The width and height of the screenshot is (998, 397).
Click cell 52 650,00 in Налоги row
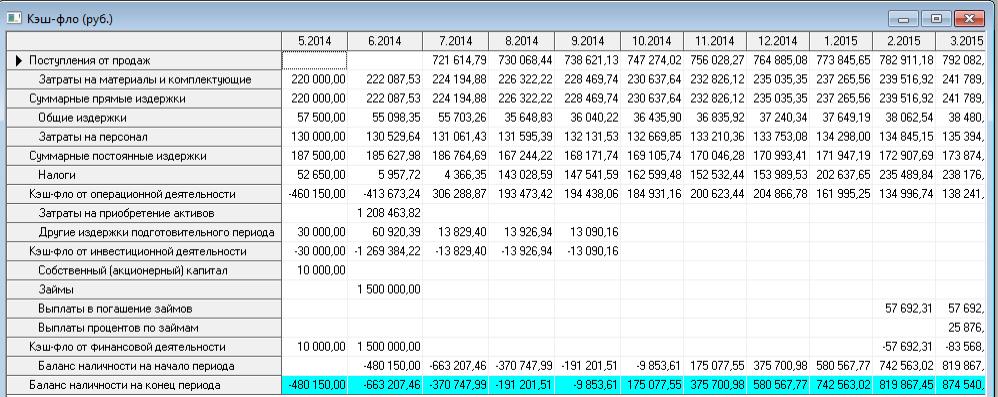pyautogui.click(x=314, y=175)
